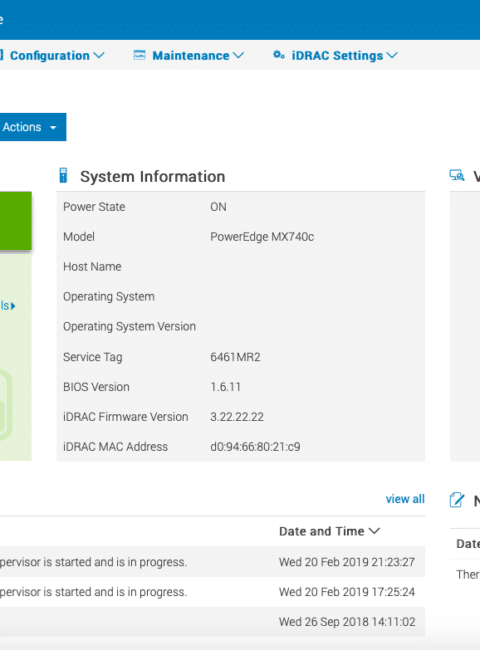Click the notes edit pencil icon
This screenshot has height=650, width=480.
[x=457, y=500]
